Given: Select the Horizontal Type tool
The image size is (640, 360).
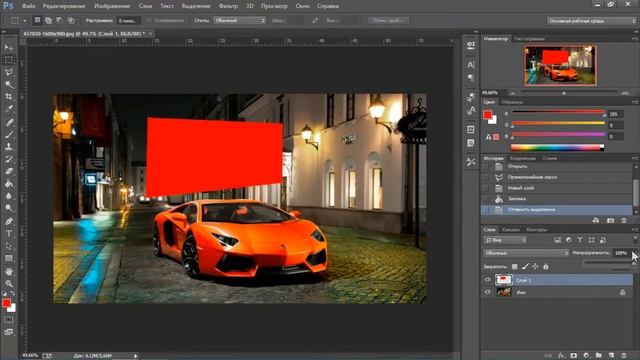Looking at the screenshot, I should click(9, 233).
